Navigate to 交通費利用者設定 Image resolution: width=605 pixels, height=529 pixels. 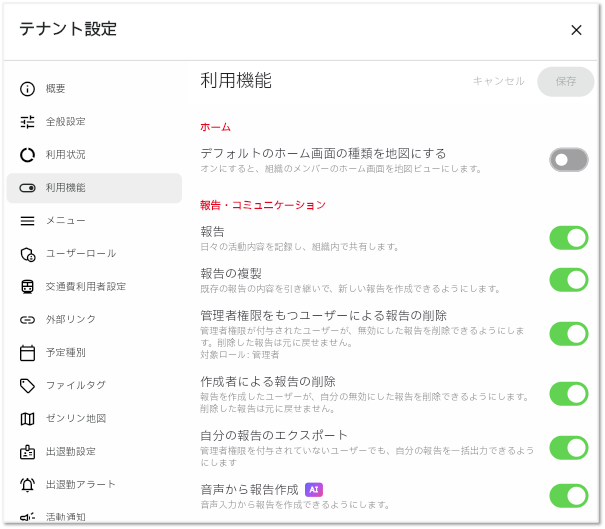[94, 287]
